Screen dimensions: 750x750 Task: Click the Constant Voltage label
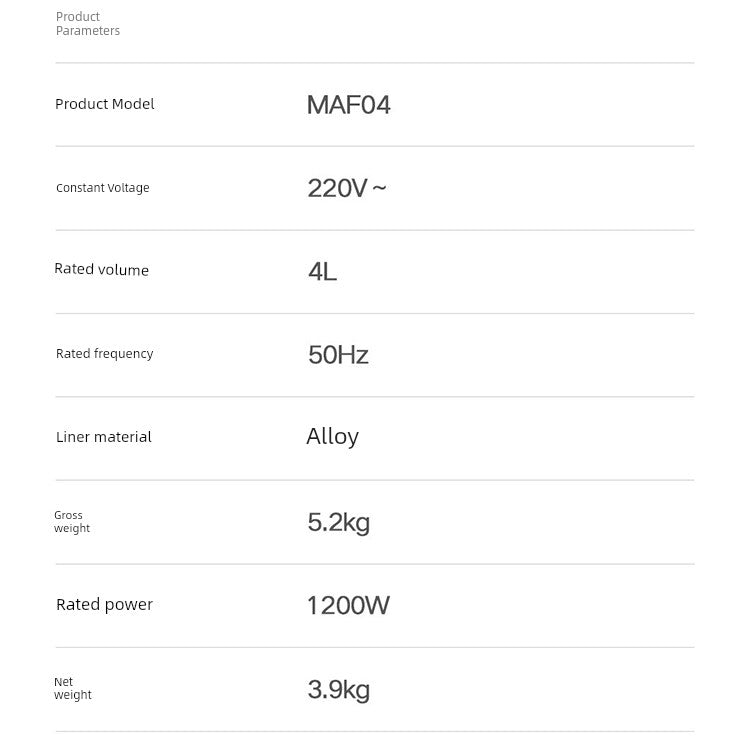102,188
